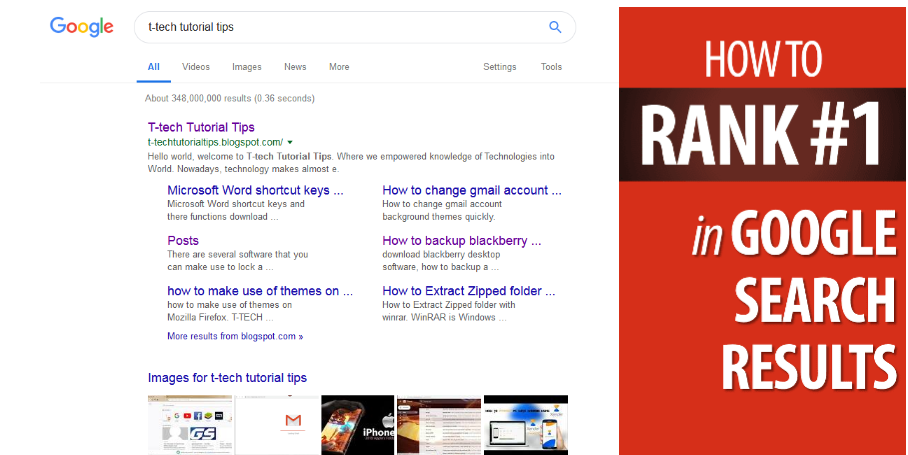
Task: Open How to backup blackberry link
Action: [x=462, y=241]
